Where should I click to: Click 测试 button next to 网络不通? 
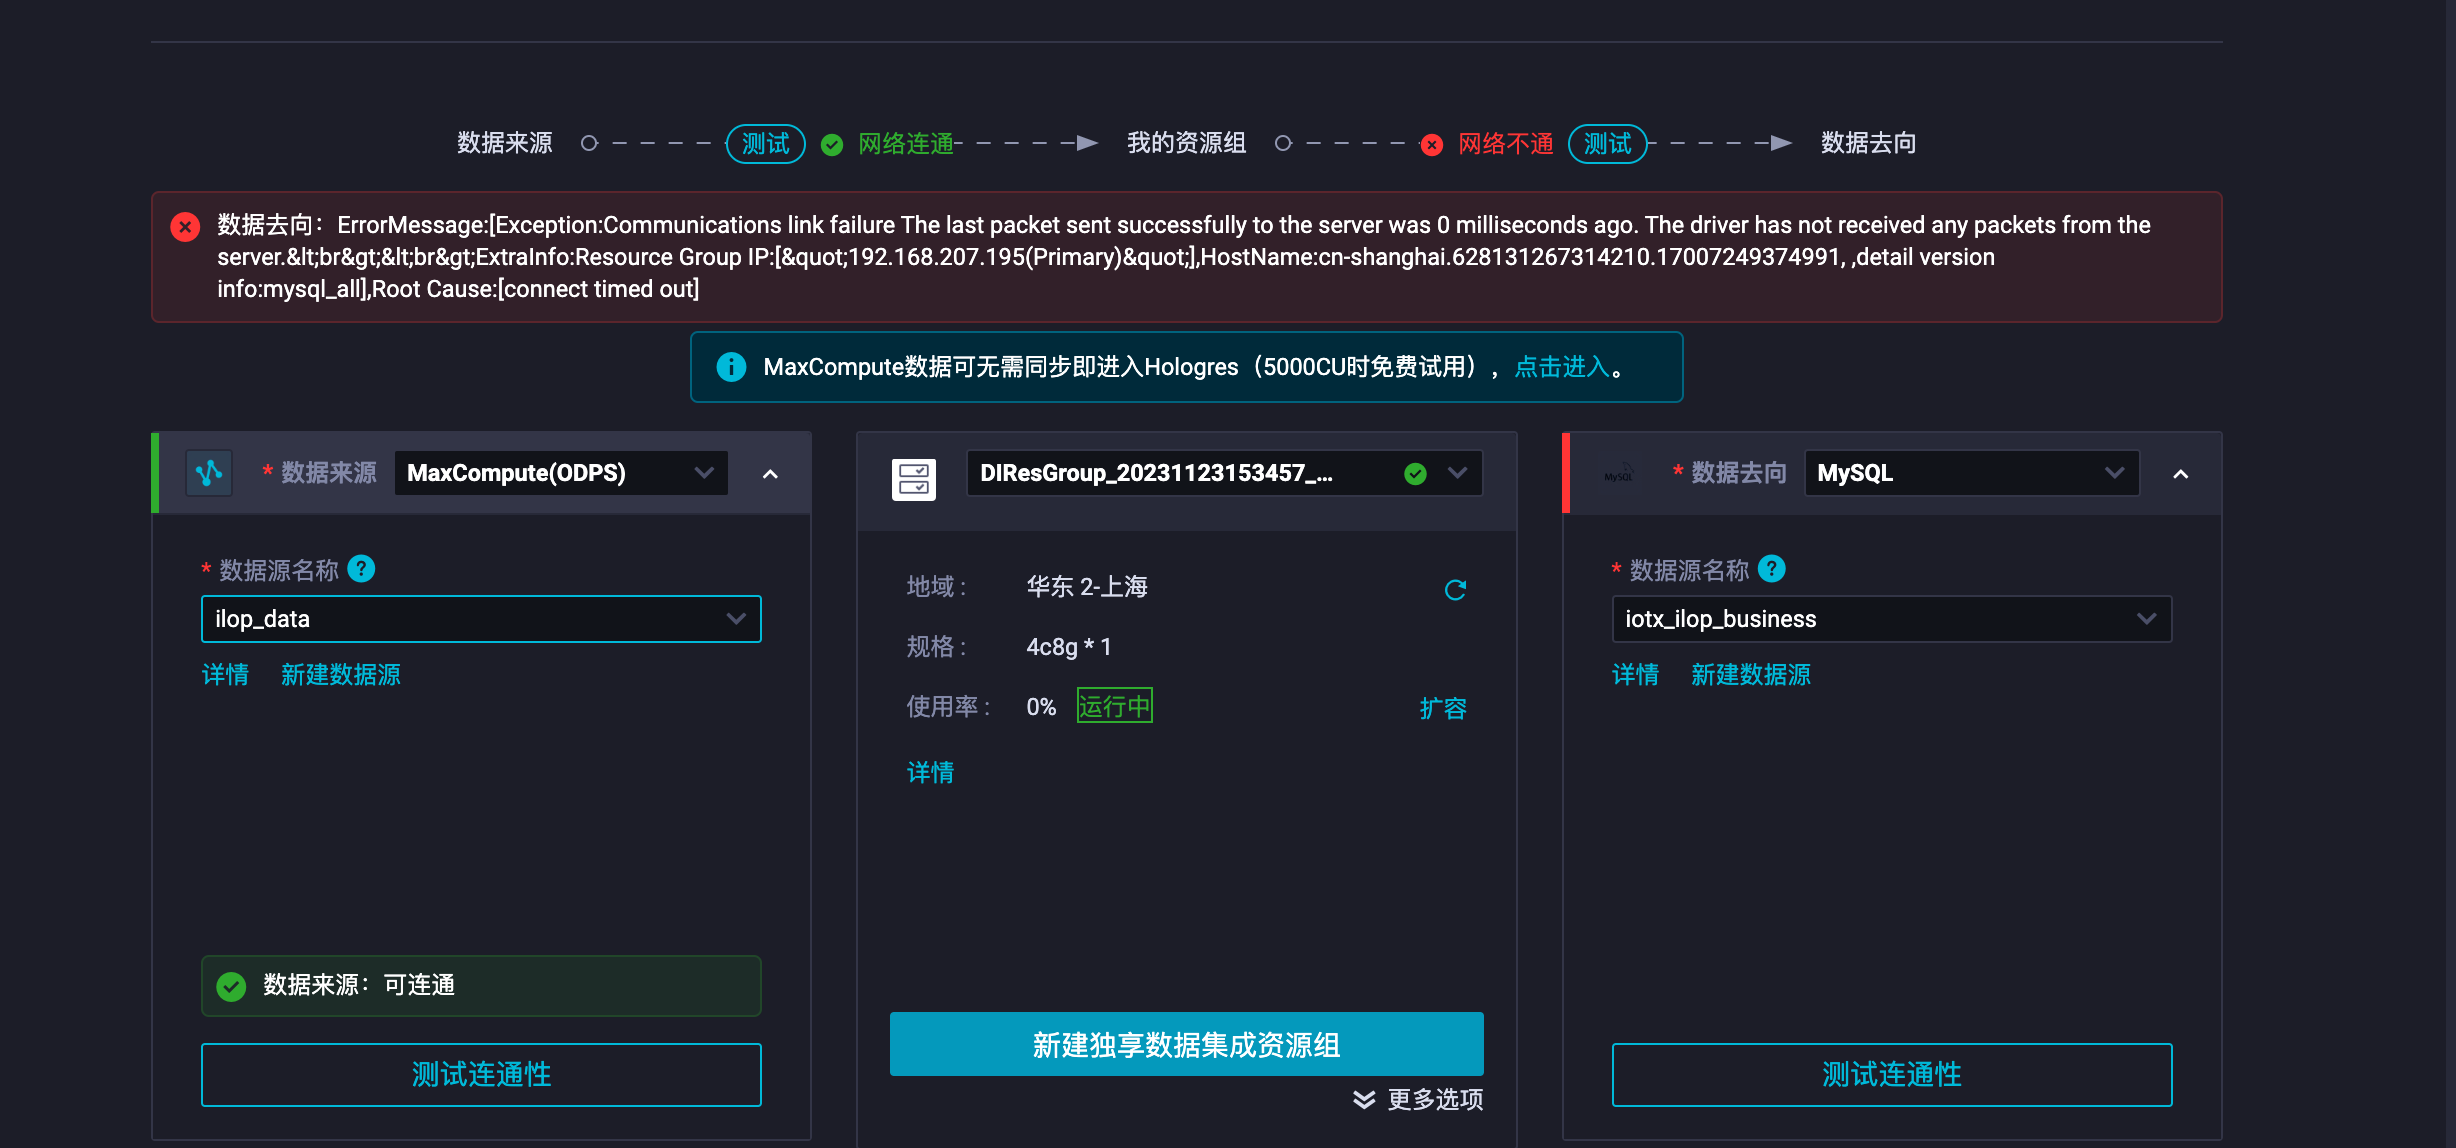pos(1607,144)
